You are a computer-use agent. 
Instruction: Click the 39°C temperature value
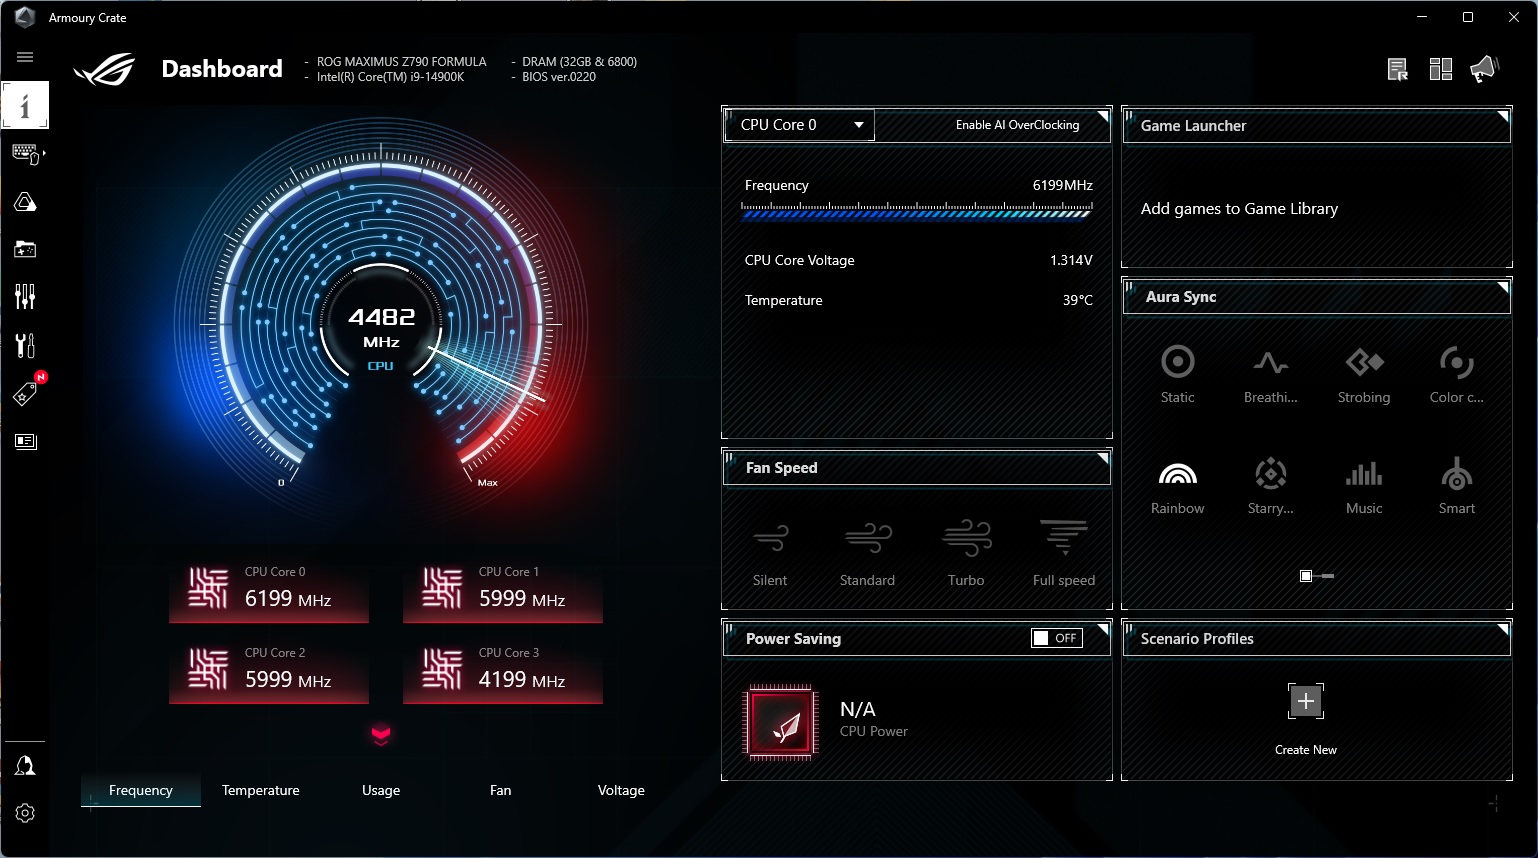pyautogui.click(x=1078, y=300)
